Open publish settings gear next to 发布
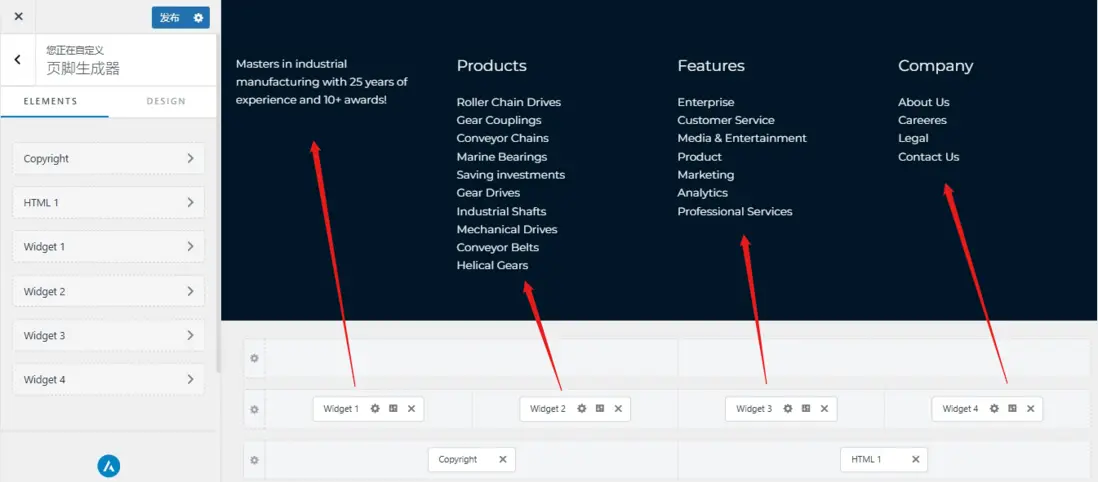The width and height of the screenshot is (1098, 482). (x=198, y=17)
